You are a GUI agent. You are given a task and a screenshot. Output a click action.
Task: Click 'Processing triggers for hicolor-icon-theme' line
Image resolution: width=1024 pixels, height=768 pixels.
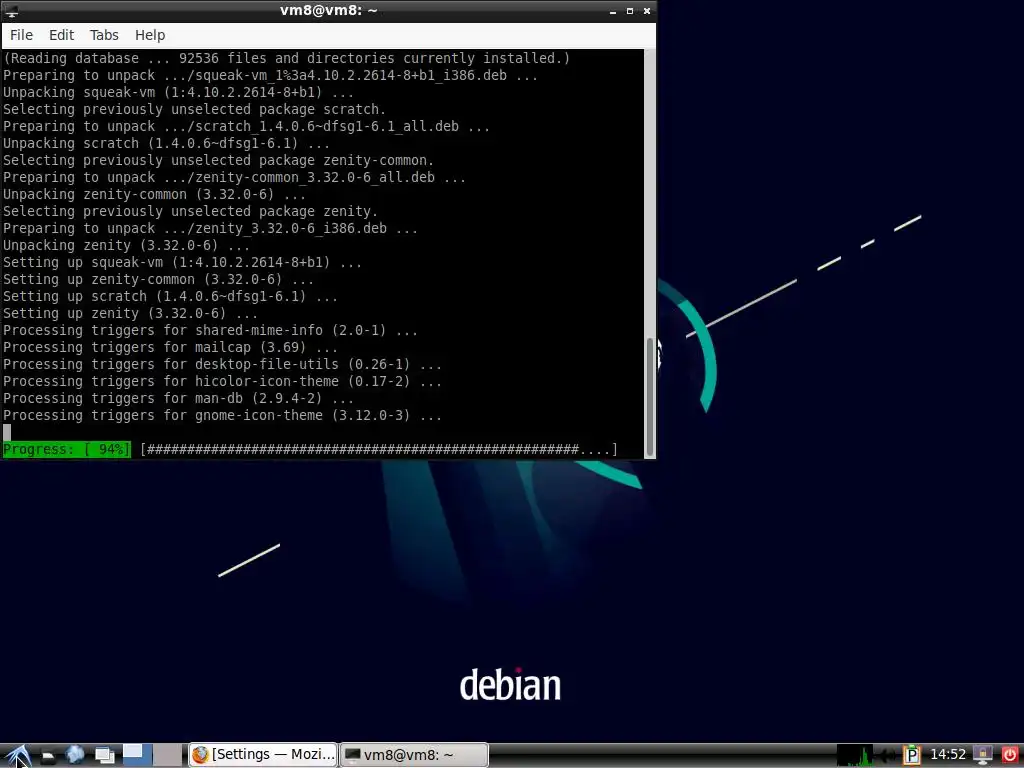click(x=222, y=381)
